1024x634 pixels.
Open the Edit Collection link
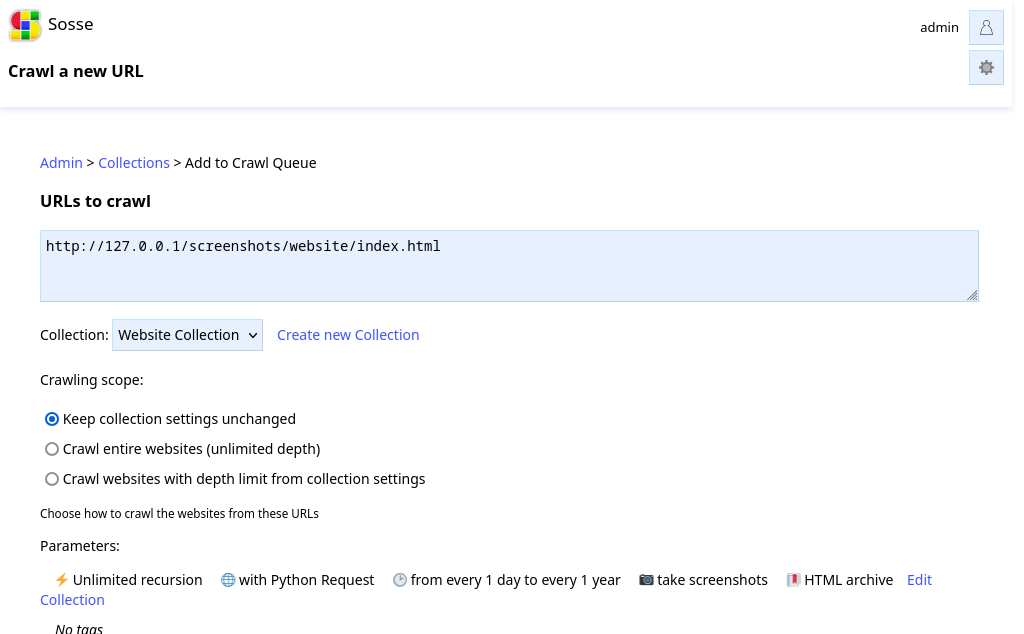pyautogui.click(x=919, y=580)
